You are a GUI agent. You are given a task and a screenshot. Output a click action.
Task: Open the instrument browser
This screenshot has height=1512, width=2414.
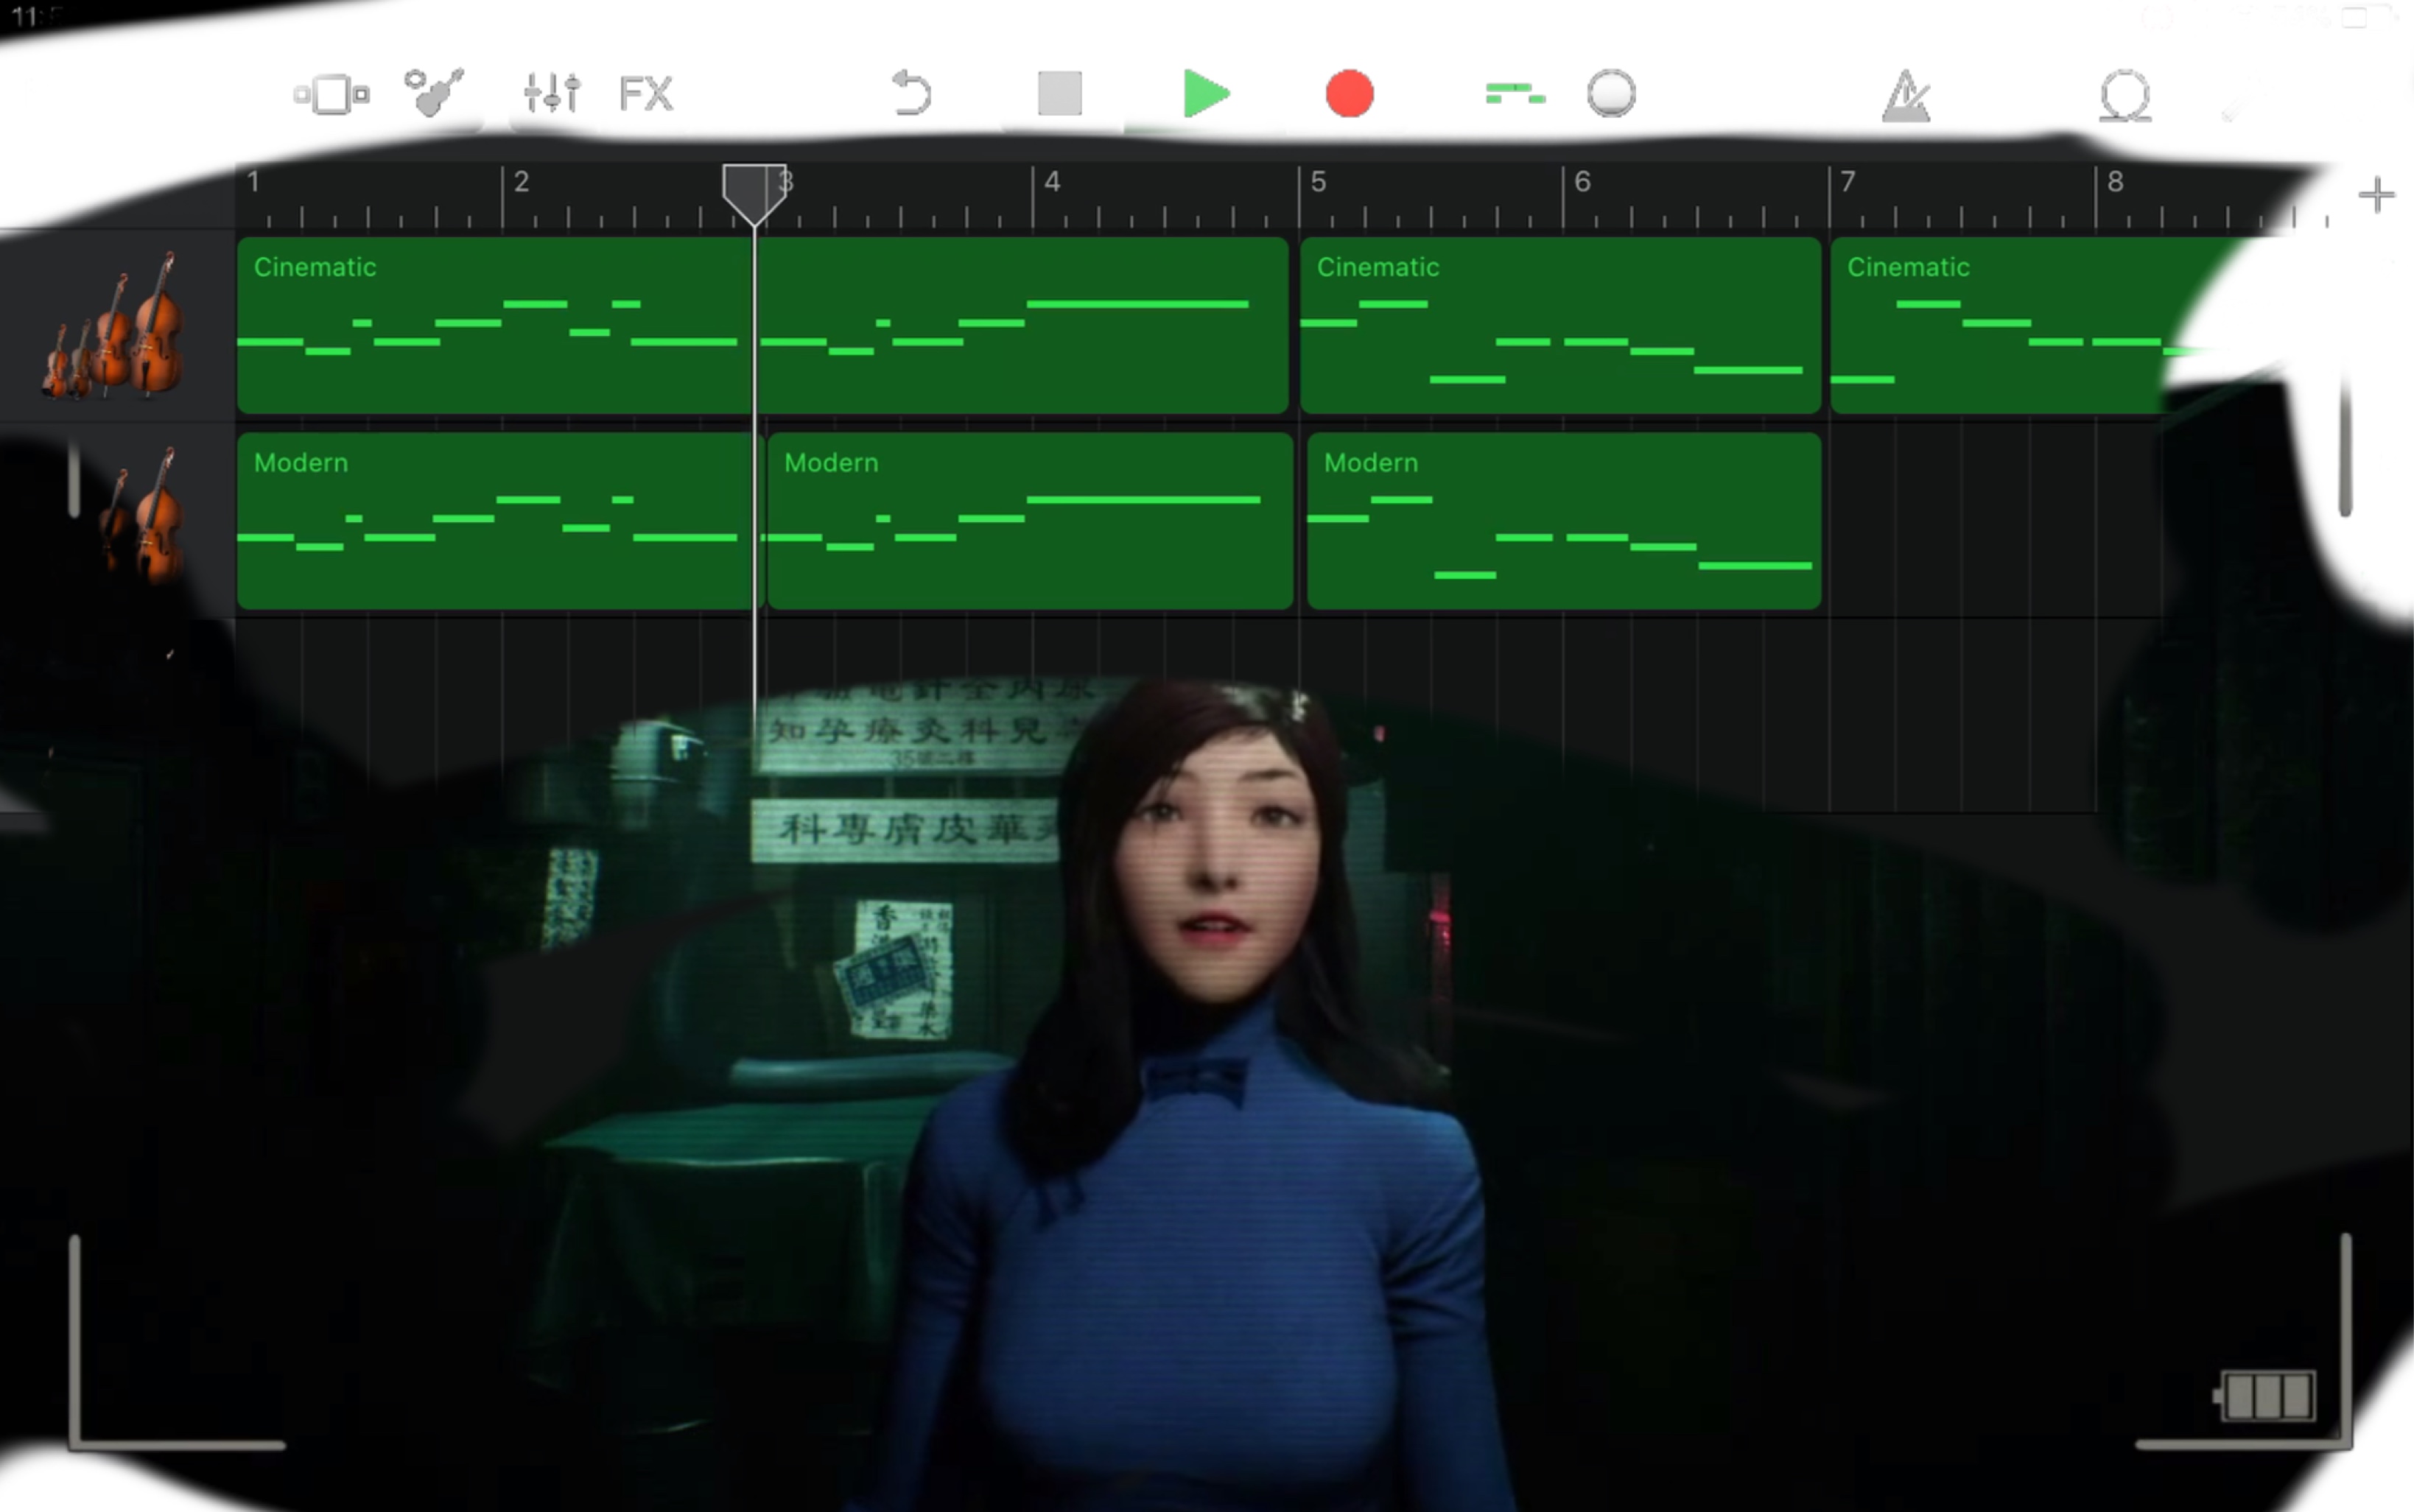pyautogui.click(x=435, y=93)
